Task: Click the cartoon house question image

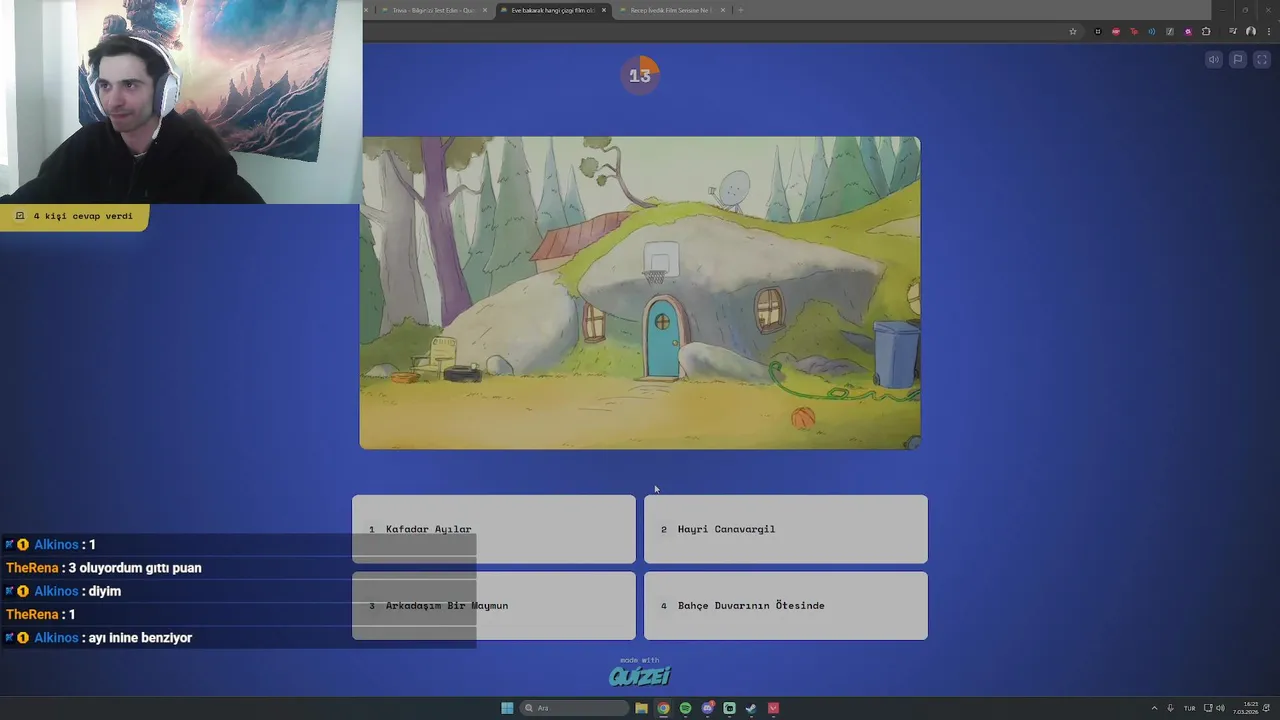Action: [x=640, y=293]
